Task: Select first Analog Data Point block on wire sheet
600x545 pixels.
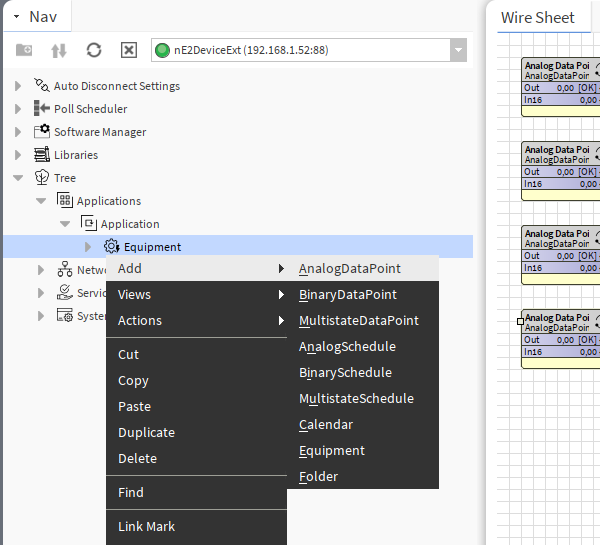Action: [561, 87]
